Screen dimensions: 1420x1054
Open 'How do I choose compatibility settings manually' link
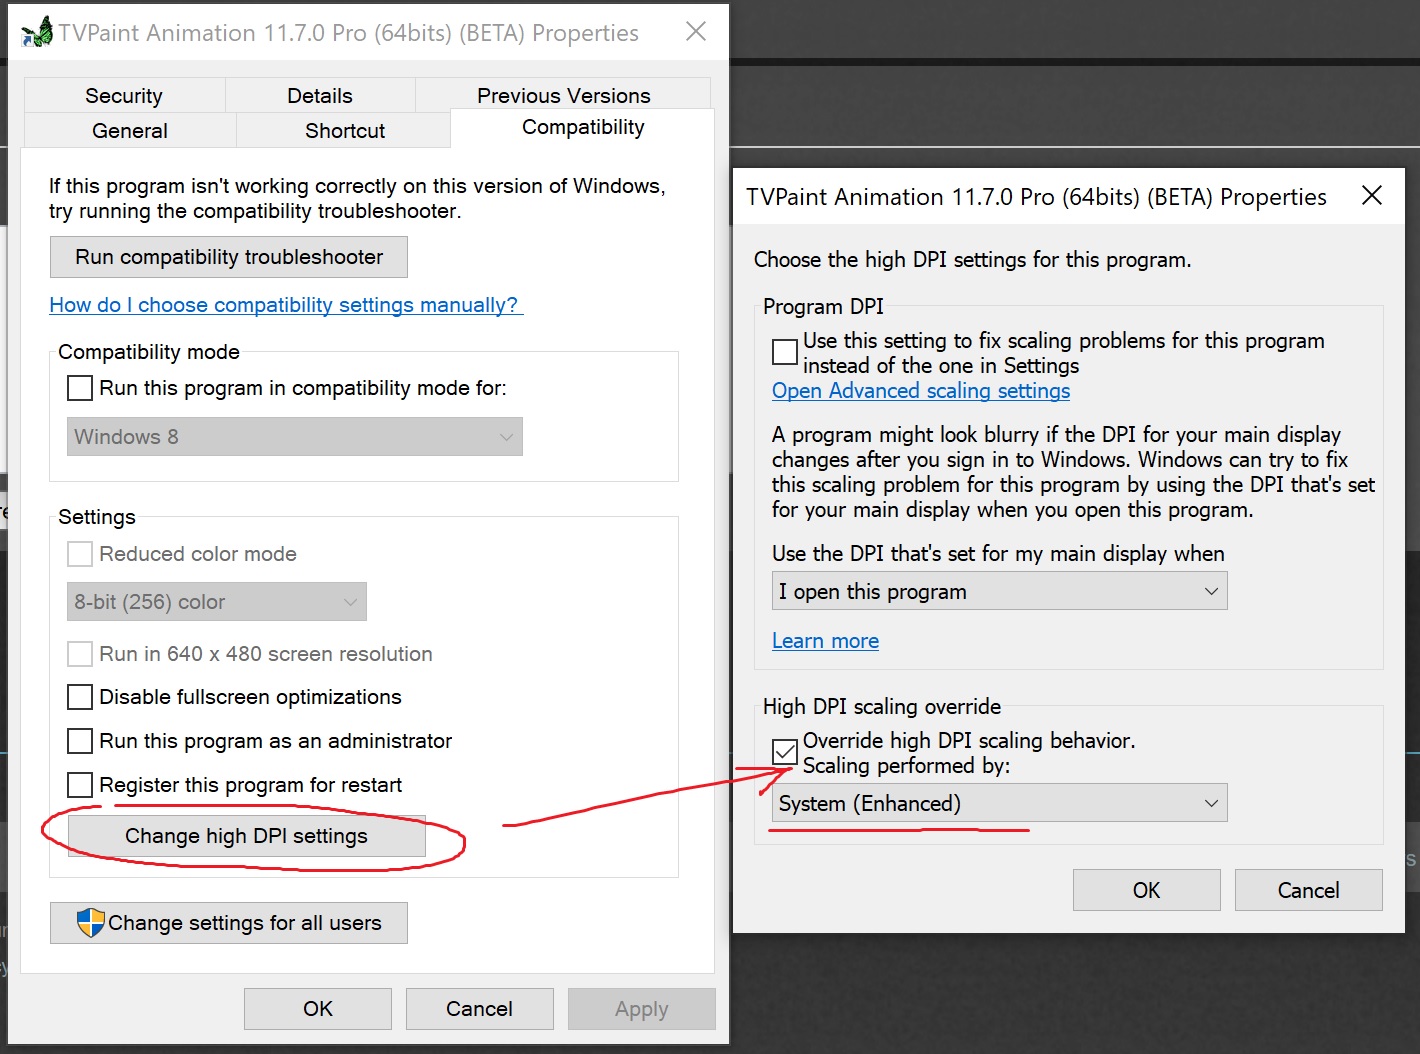[x=286, y=305]
